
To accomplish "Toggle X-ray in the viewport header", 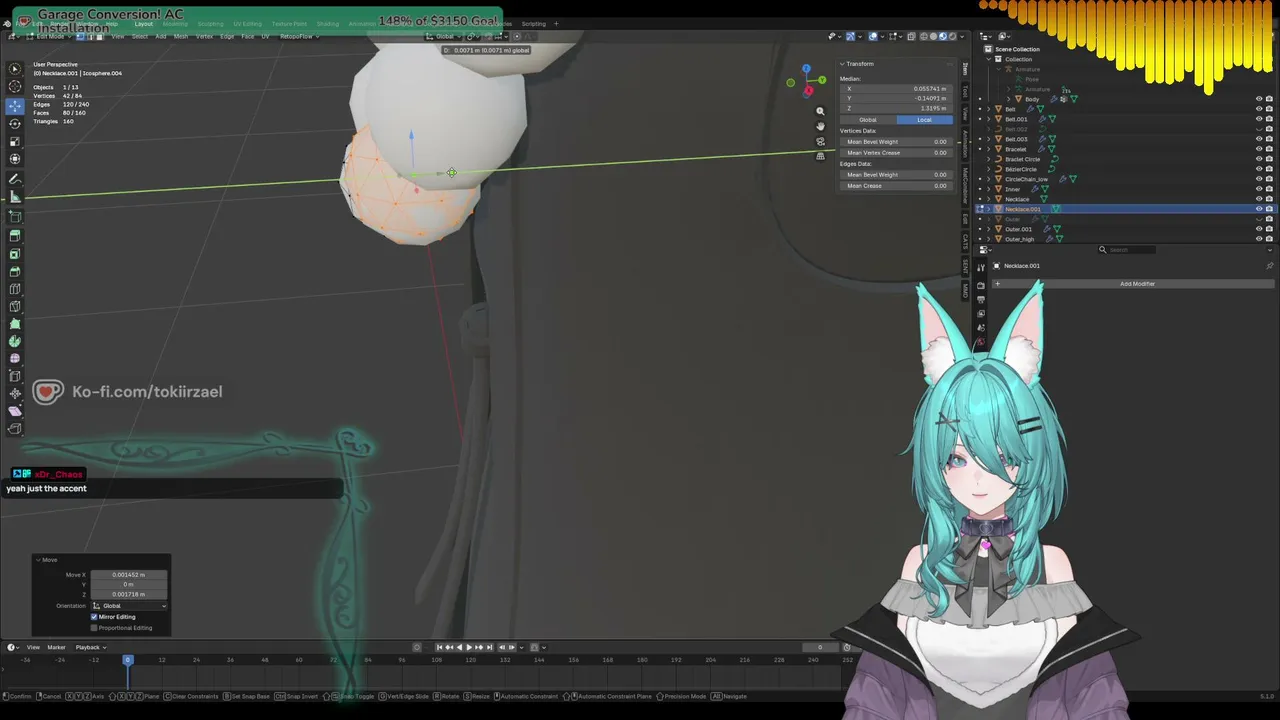I will [x=911, y=36].
